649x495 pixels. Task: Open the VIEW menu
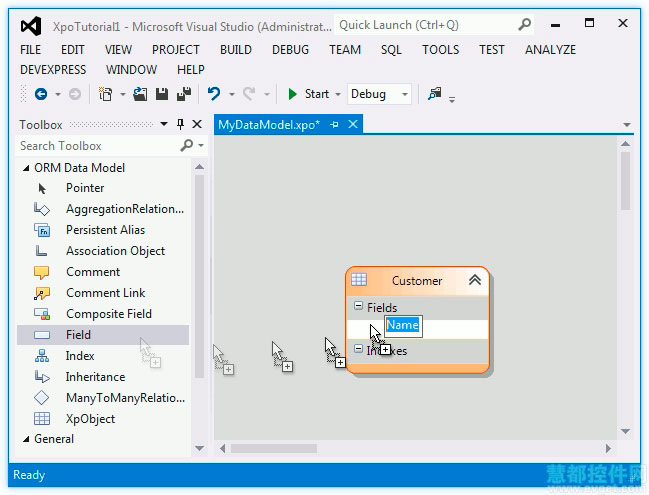118,50
